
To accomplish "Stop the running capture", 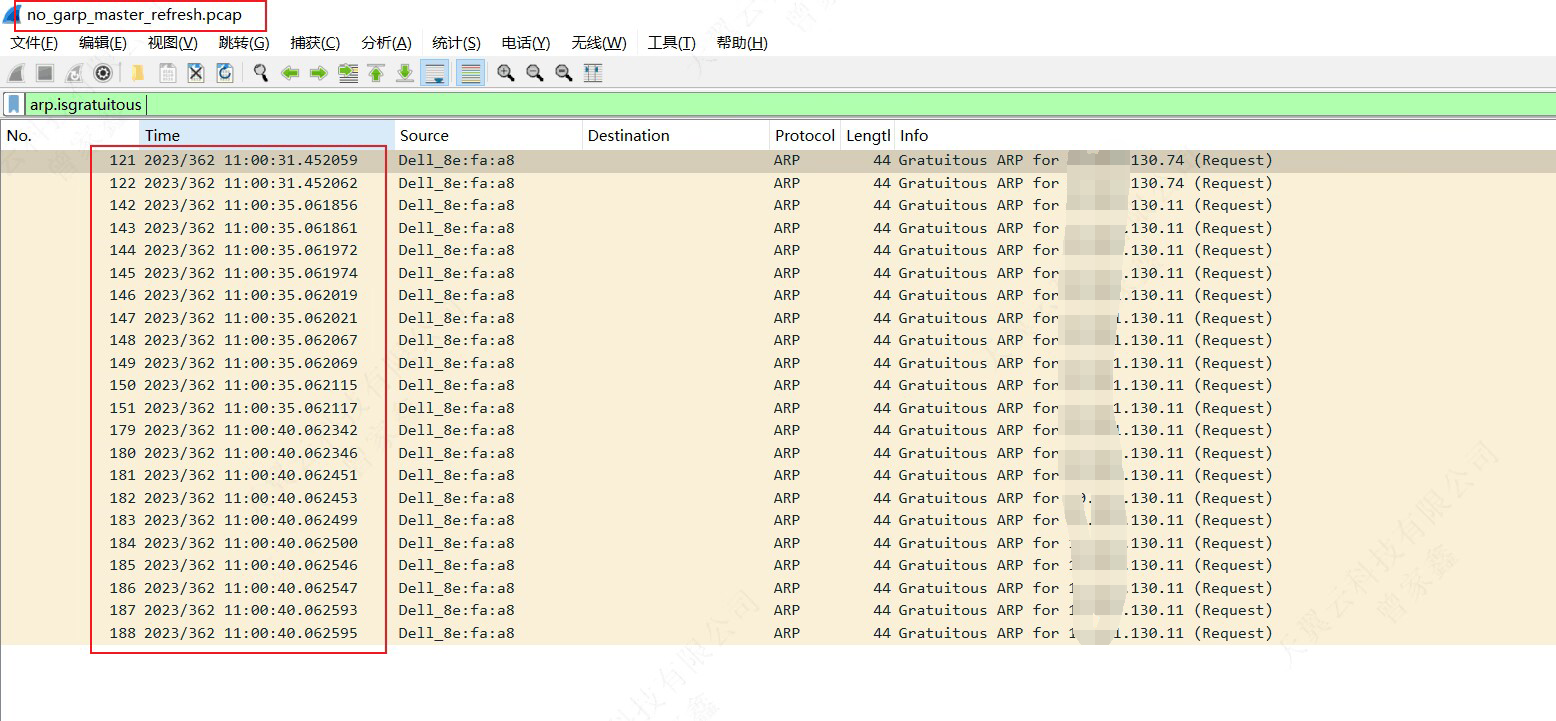I will [45, 73].
